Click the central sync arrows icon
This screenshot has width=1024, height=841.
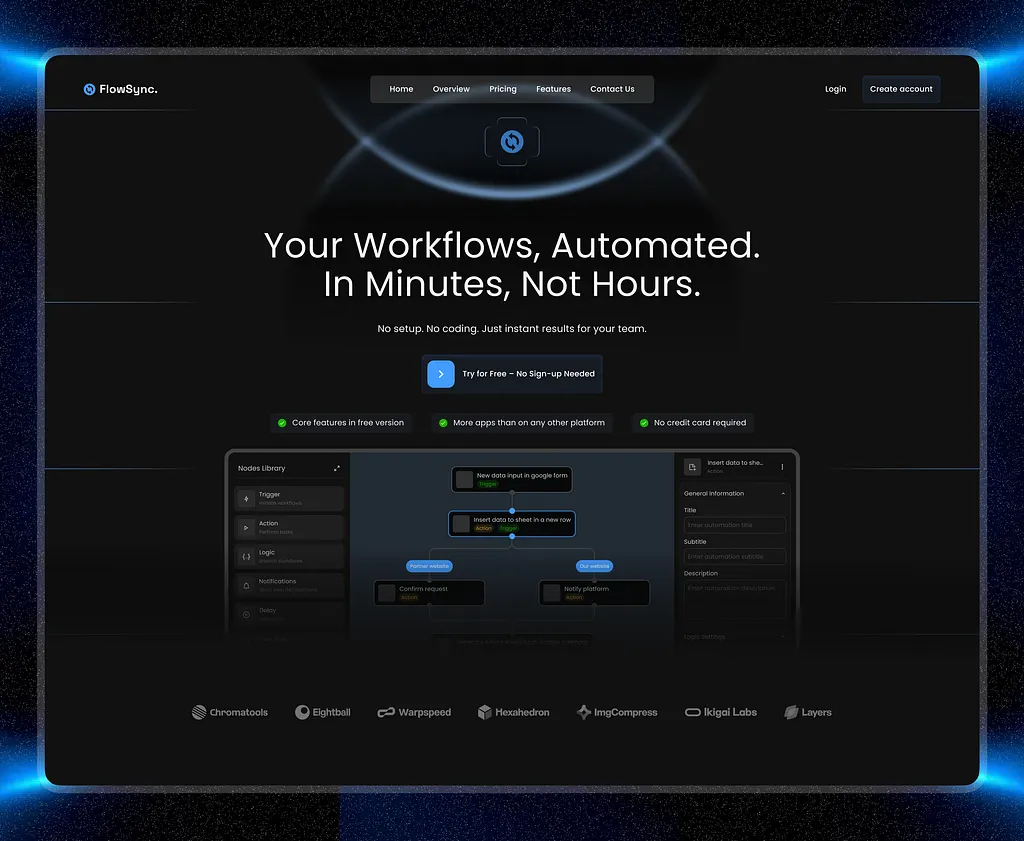coord(512,142)
